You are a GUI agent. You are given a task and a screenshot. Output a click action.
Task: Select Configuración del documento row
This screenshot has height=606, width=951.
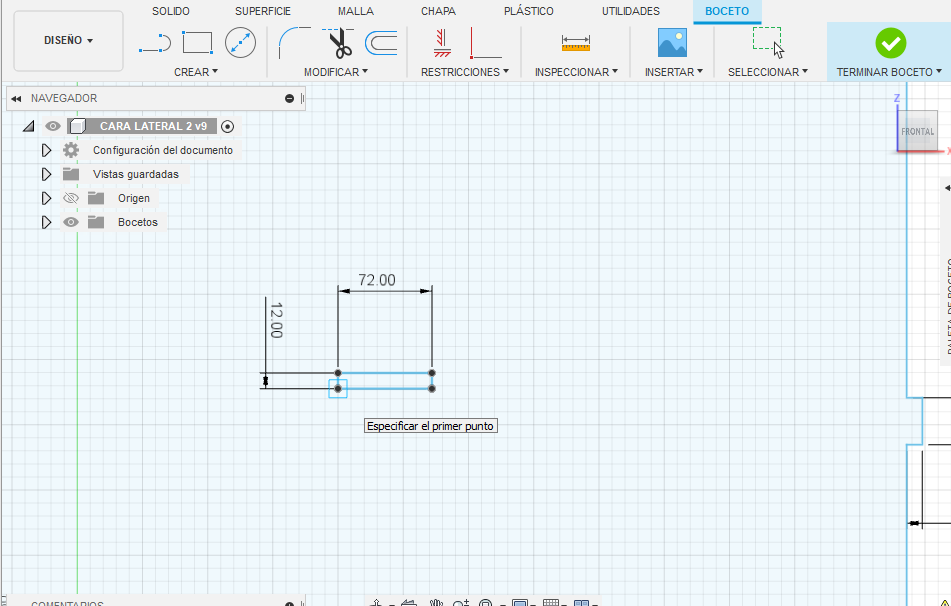click(163, 150)
